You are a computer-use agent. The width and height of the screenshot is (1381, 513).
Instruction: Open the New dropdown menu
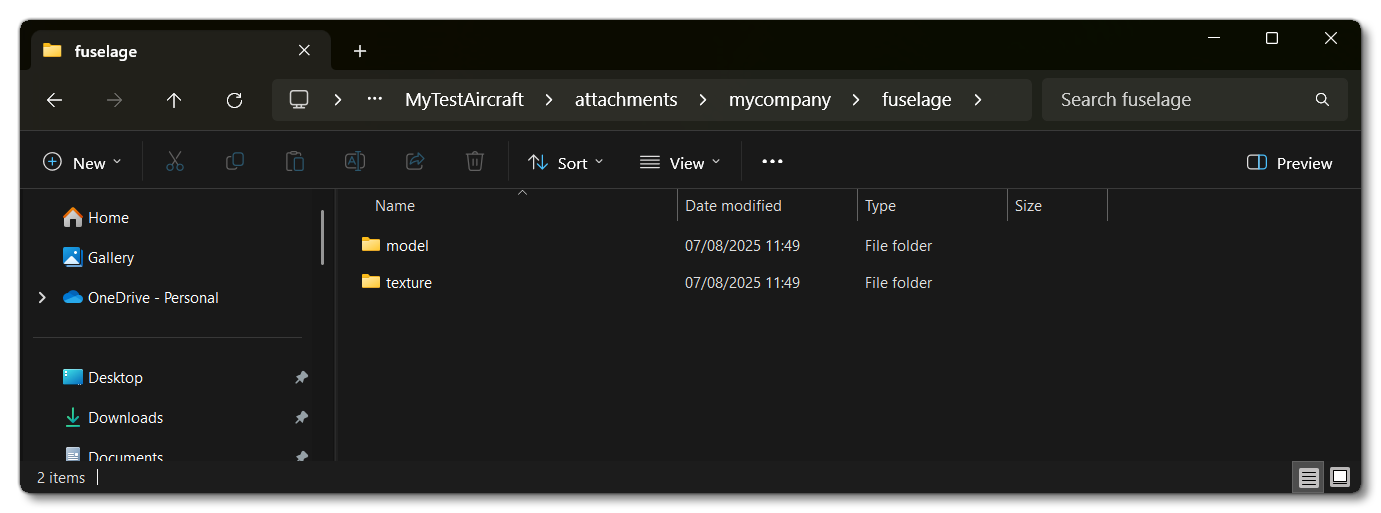tap(82, 163)
